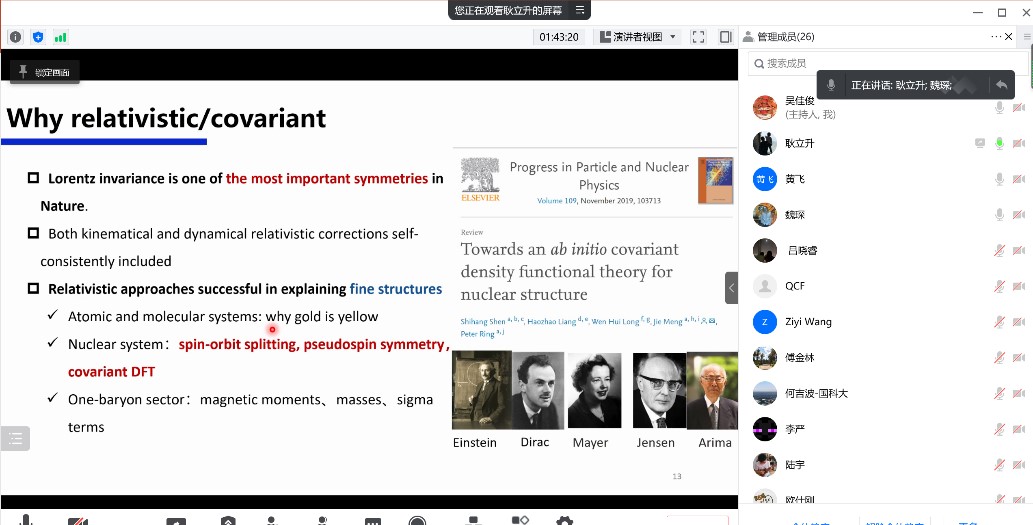Select participant QCF in member list
Screen dimensions: 1033x525
tap(794, 287)
